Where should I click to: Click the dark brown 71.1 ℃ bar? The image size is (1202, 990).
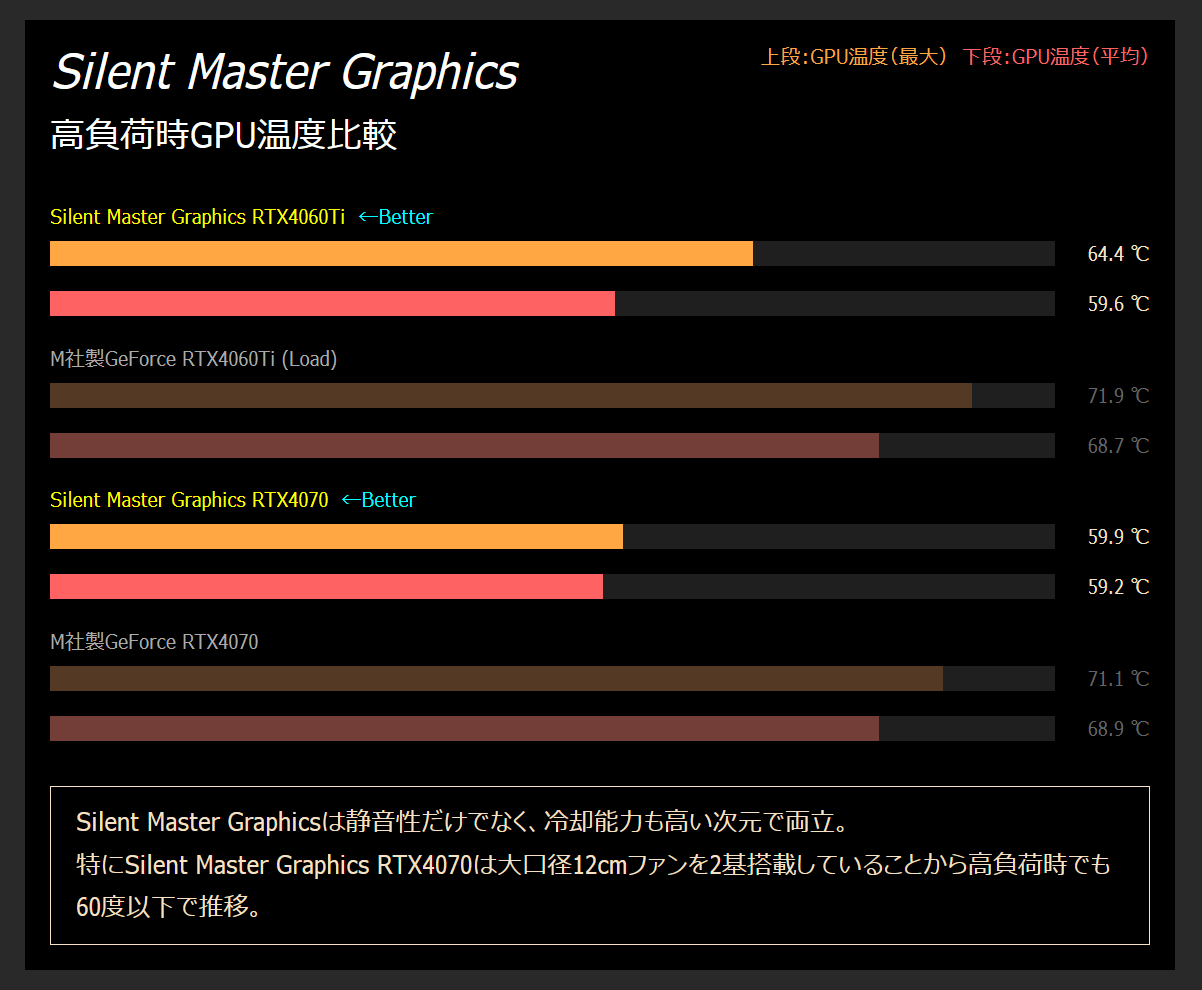point(496,679)
